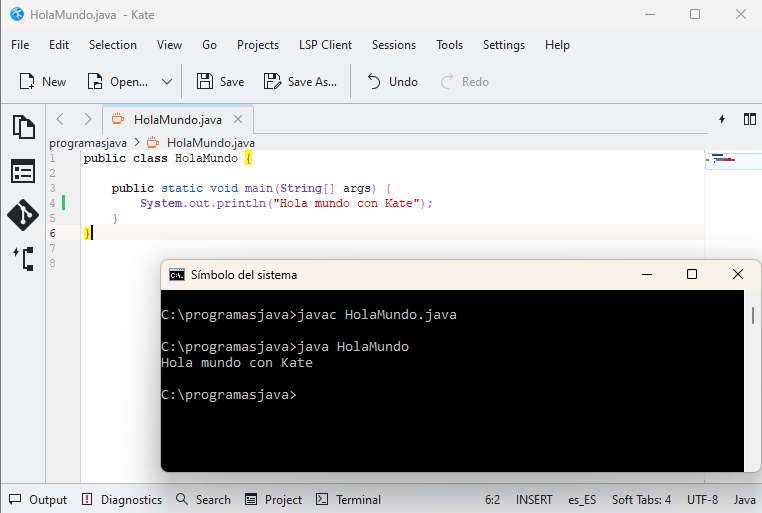Open the Symbol outline list sidebar icon

tap(23, 171)
